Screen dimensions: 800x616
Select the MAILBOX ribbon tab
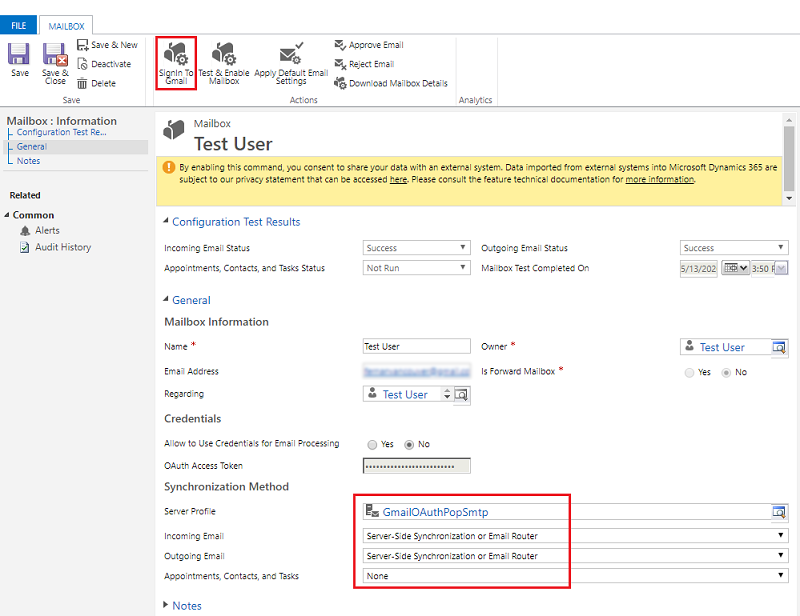66,26
